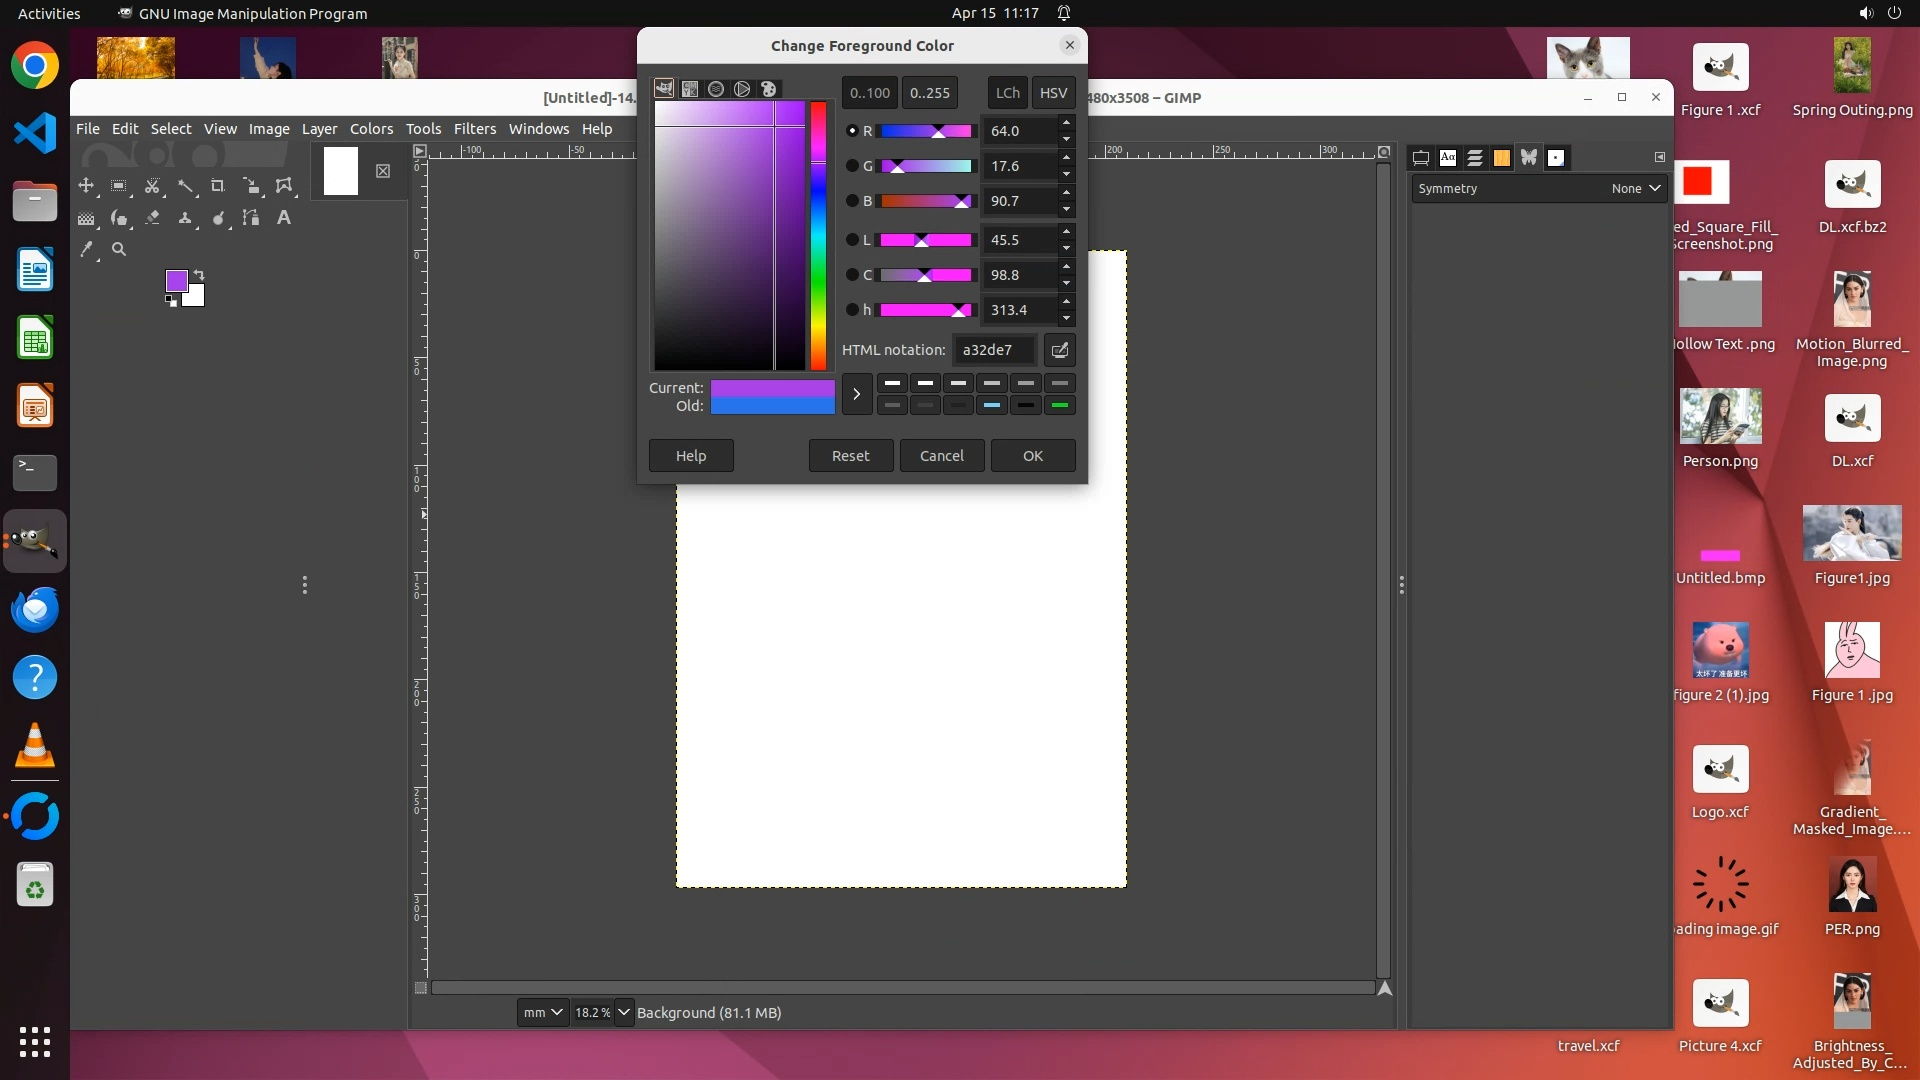The width and height of the screenshot is (1920, 1080).
Task: Activate the Zoom magnifier tool
Action: point(119,250)
